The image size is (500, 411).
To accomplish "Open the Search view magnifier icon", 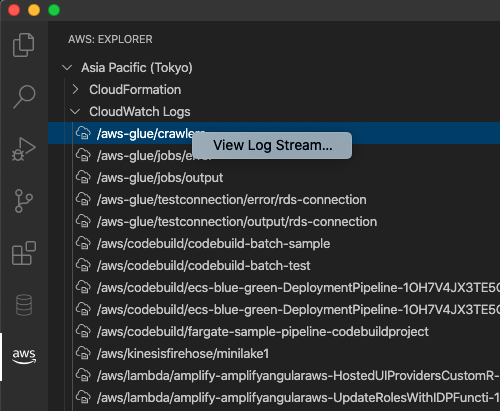I will pos(24,97).
